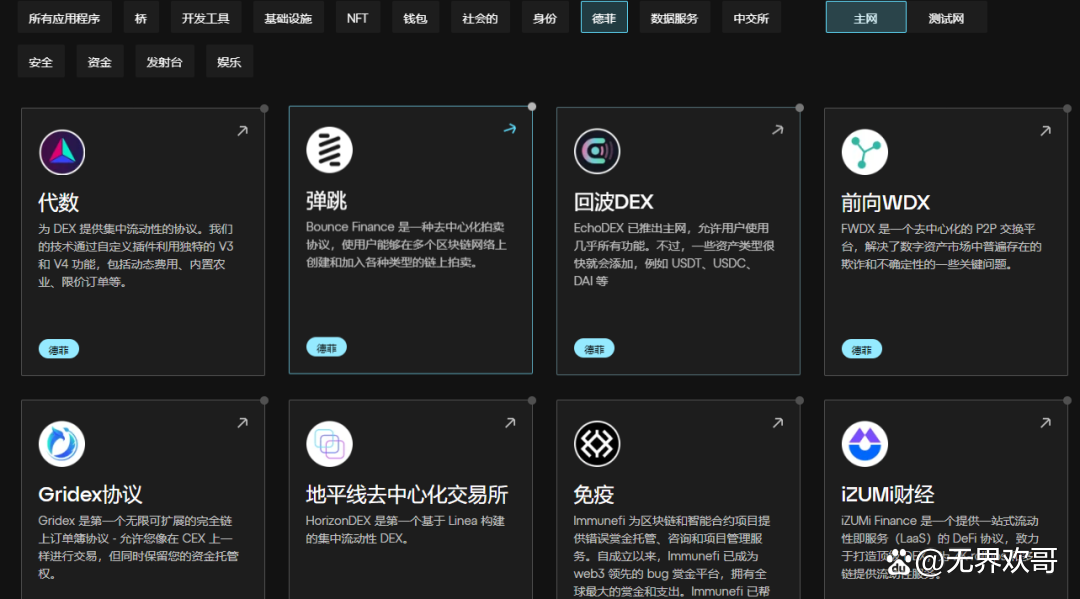The image size is (1080, 599).
Task: Open external link arrow on 回波DEX card
Action: click(x=778, y=130)
